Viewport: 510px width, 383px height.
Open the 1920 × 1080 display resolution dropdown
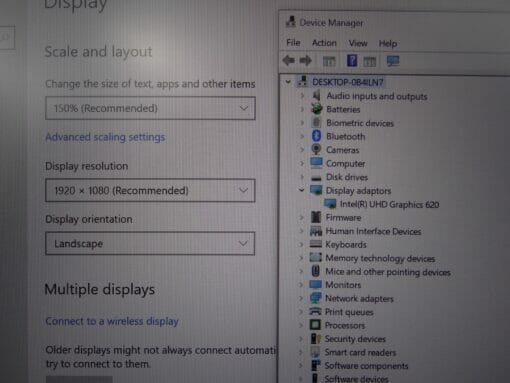pos(150,190)
